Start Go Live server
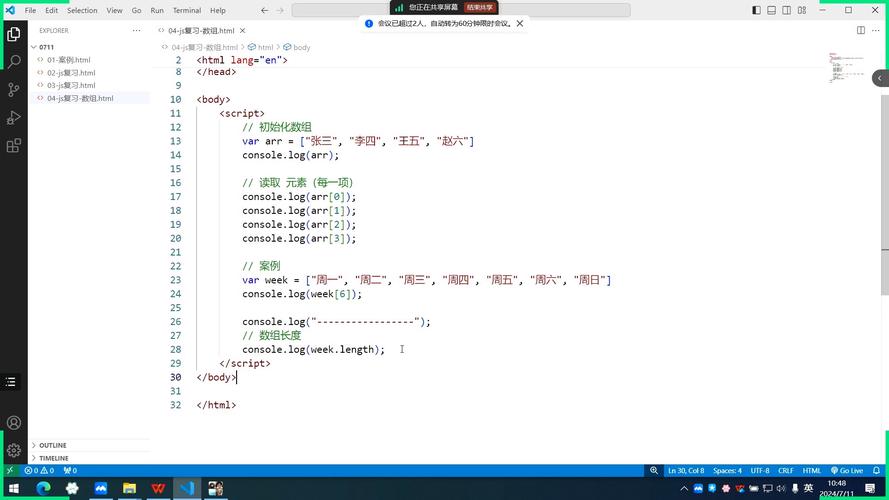Viewport: 889px width, 500px height. [x=847, y=471]
